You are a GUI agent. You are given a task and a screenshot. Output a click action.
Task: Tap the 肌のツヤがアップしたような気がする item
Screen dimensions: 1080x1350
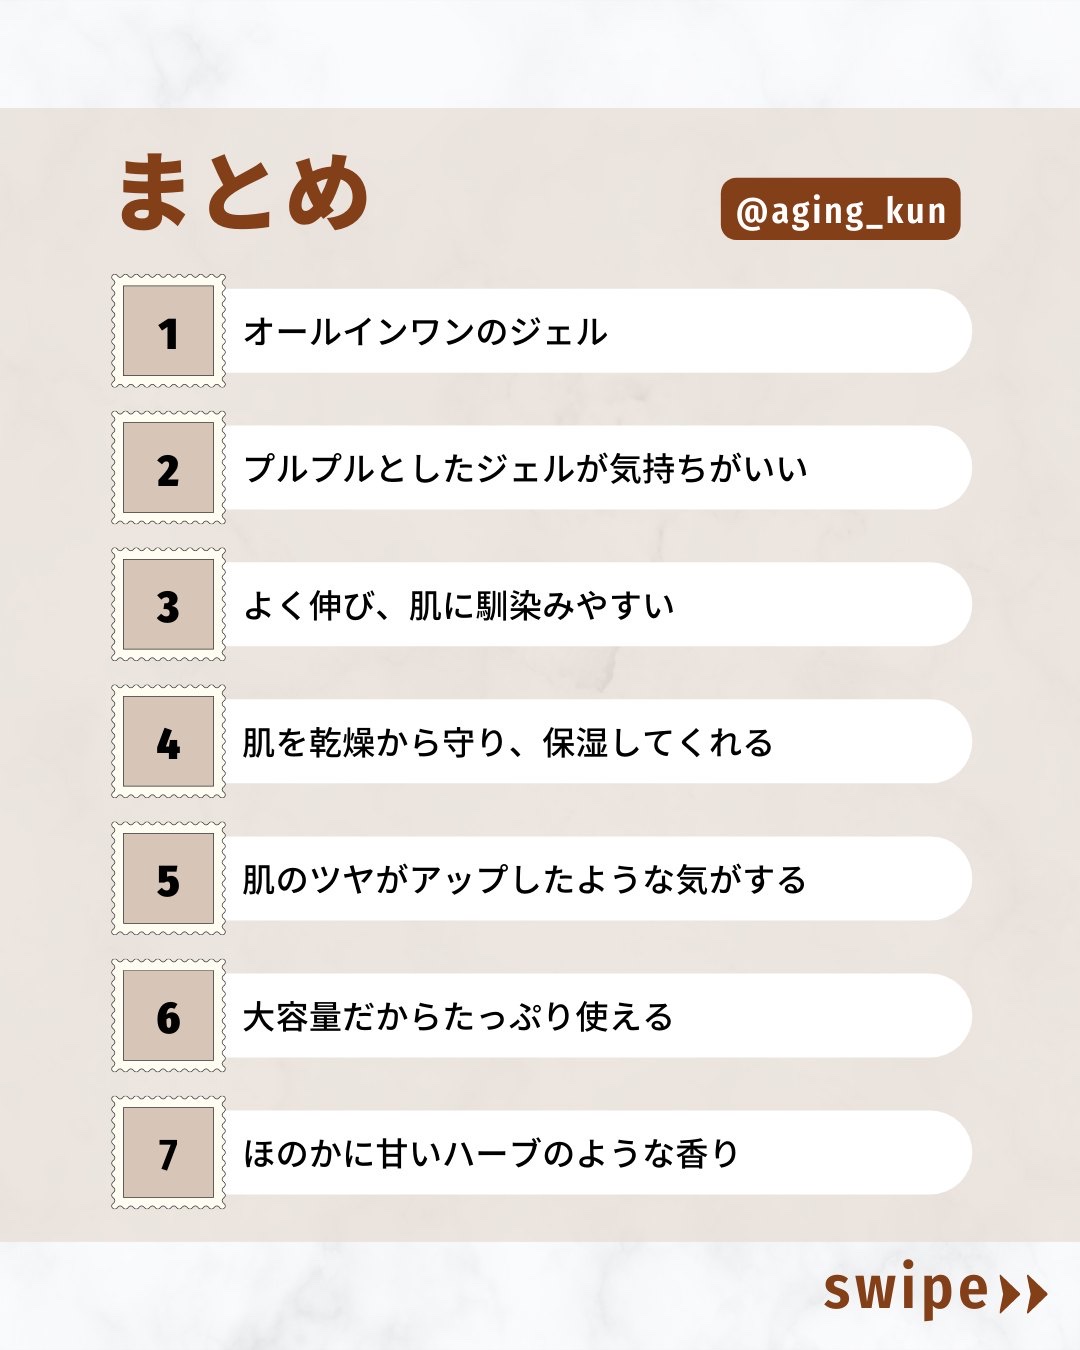596,879
